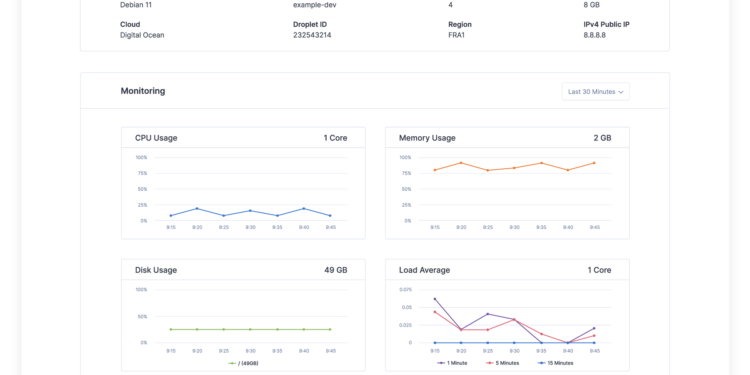The width and height of the screenshot is (750, 375).
Task: Toggle the 5 Minutes legend series
Action: pos(503,363)
